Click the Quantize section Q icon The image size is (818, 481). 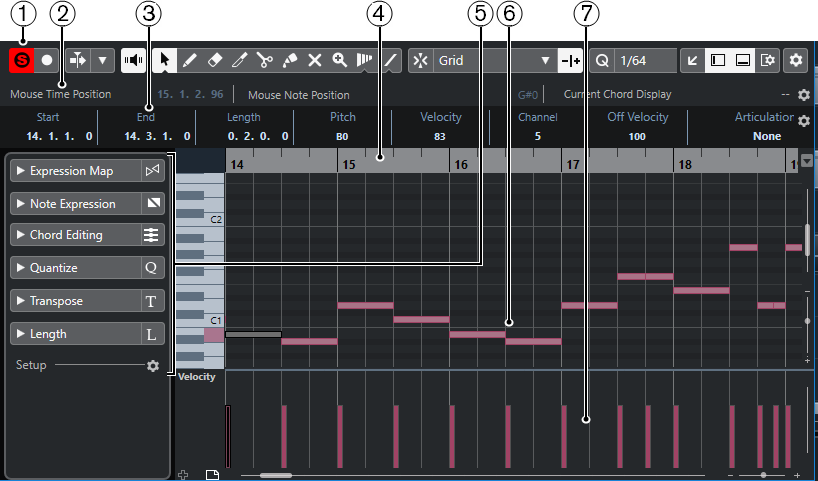pos(151,268)
